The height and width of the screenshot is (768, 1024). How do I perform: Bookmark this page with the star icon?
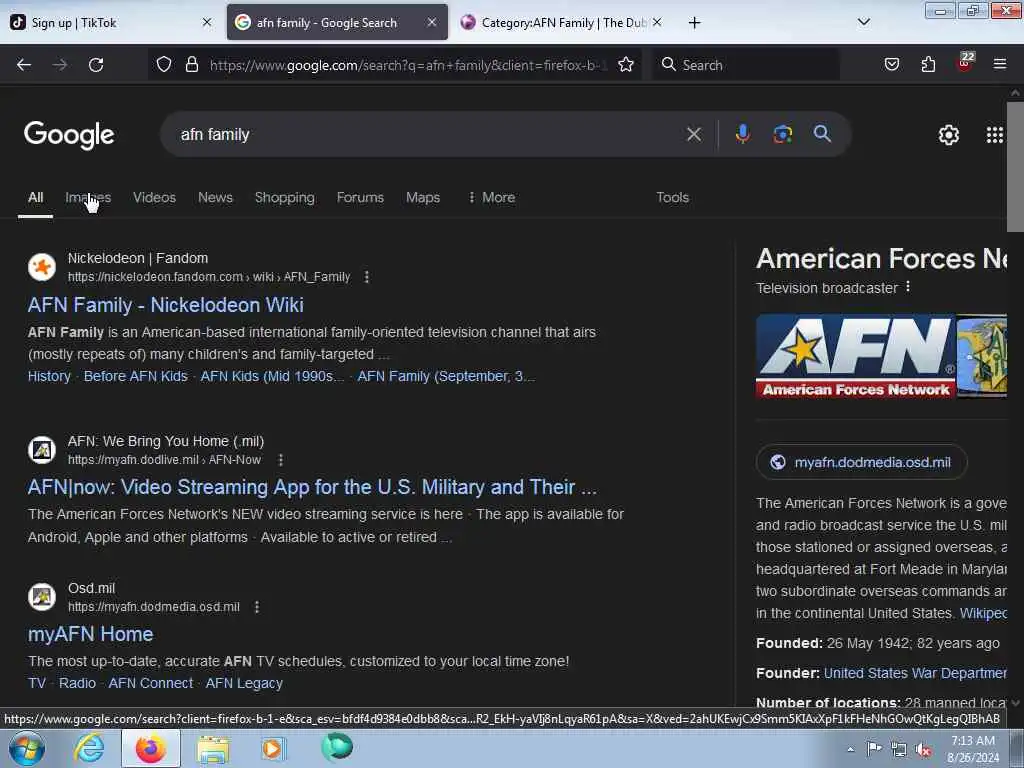coord(626,64)
